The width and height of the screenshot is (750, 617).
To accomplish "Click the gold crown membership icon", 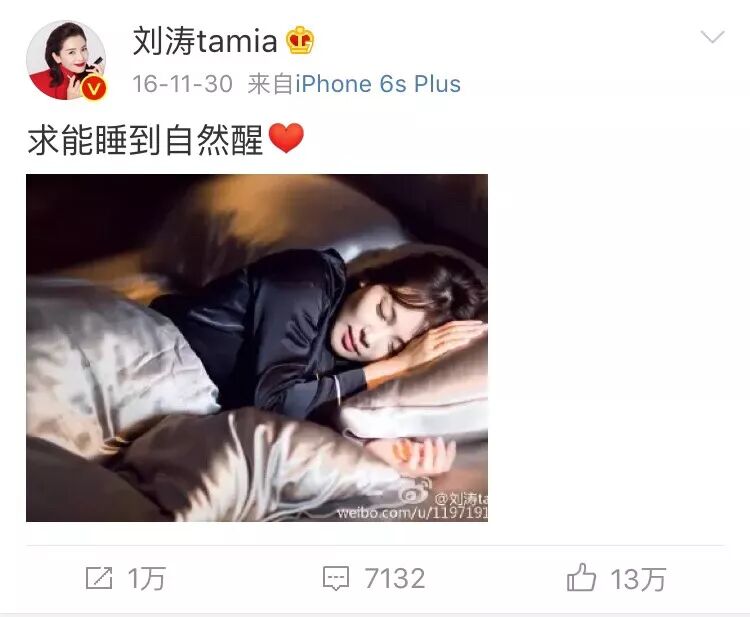I will click(x=300, y=40).
